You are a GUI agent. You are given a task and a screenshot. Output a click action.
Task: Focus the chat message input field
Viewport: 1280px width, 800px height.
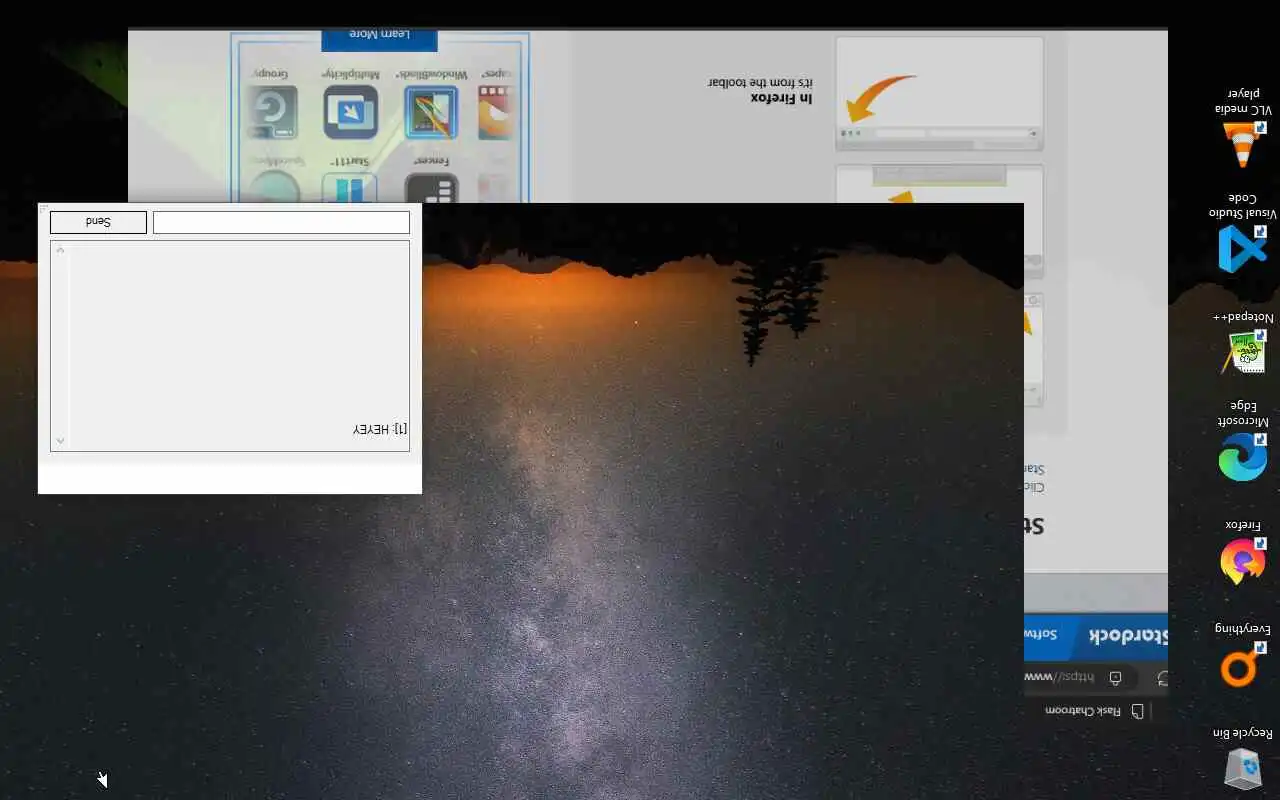tap(281, 222)
